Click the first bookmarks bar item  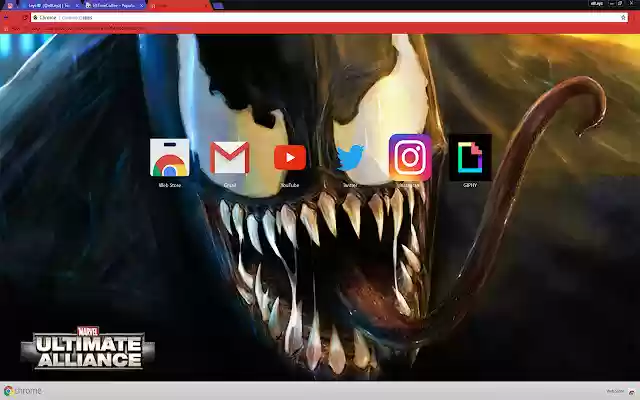click(11, 29)
